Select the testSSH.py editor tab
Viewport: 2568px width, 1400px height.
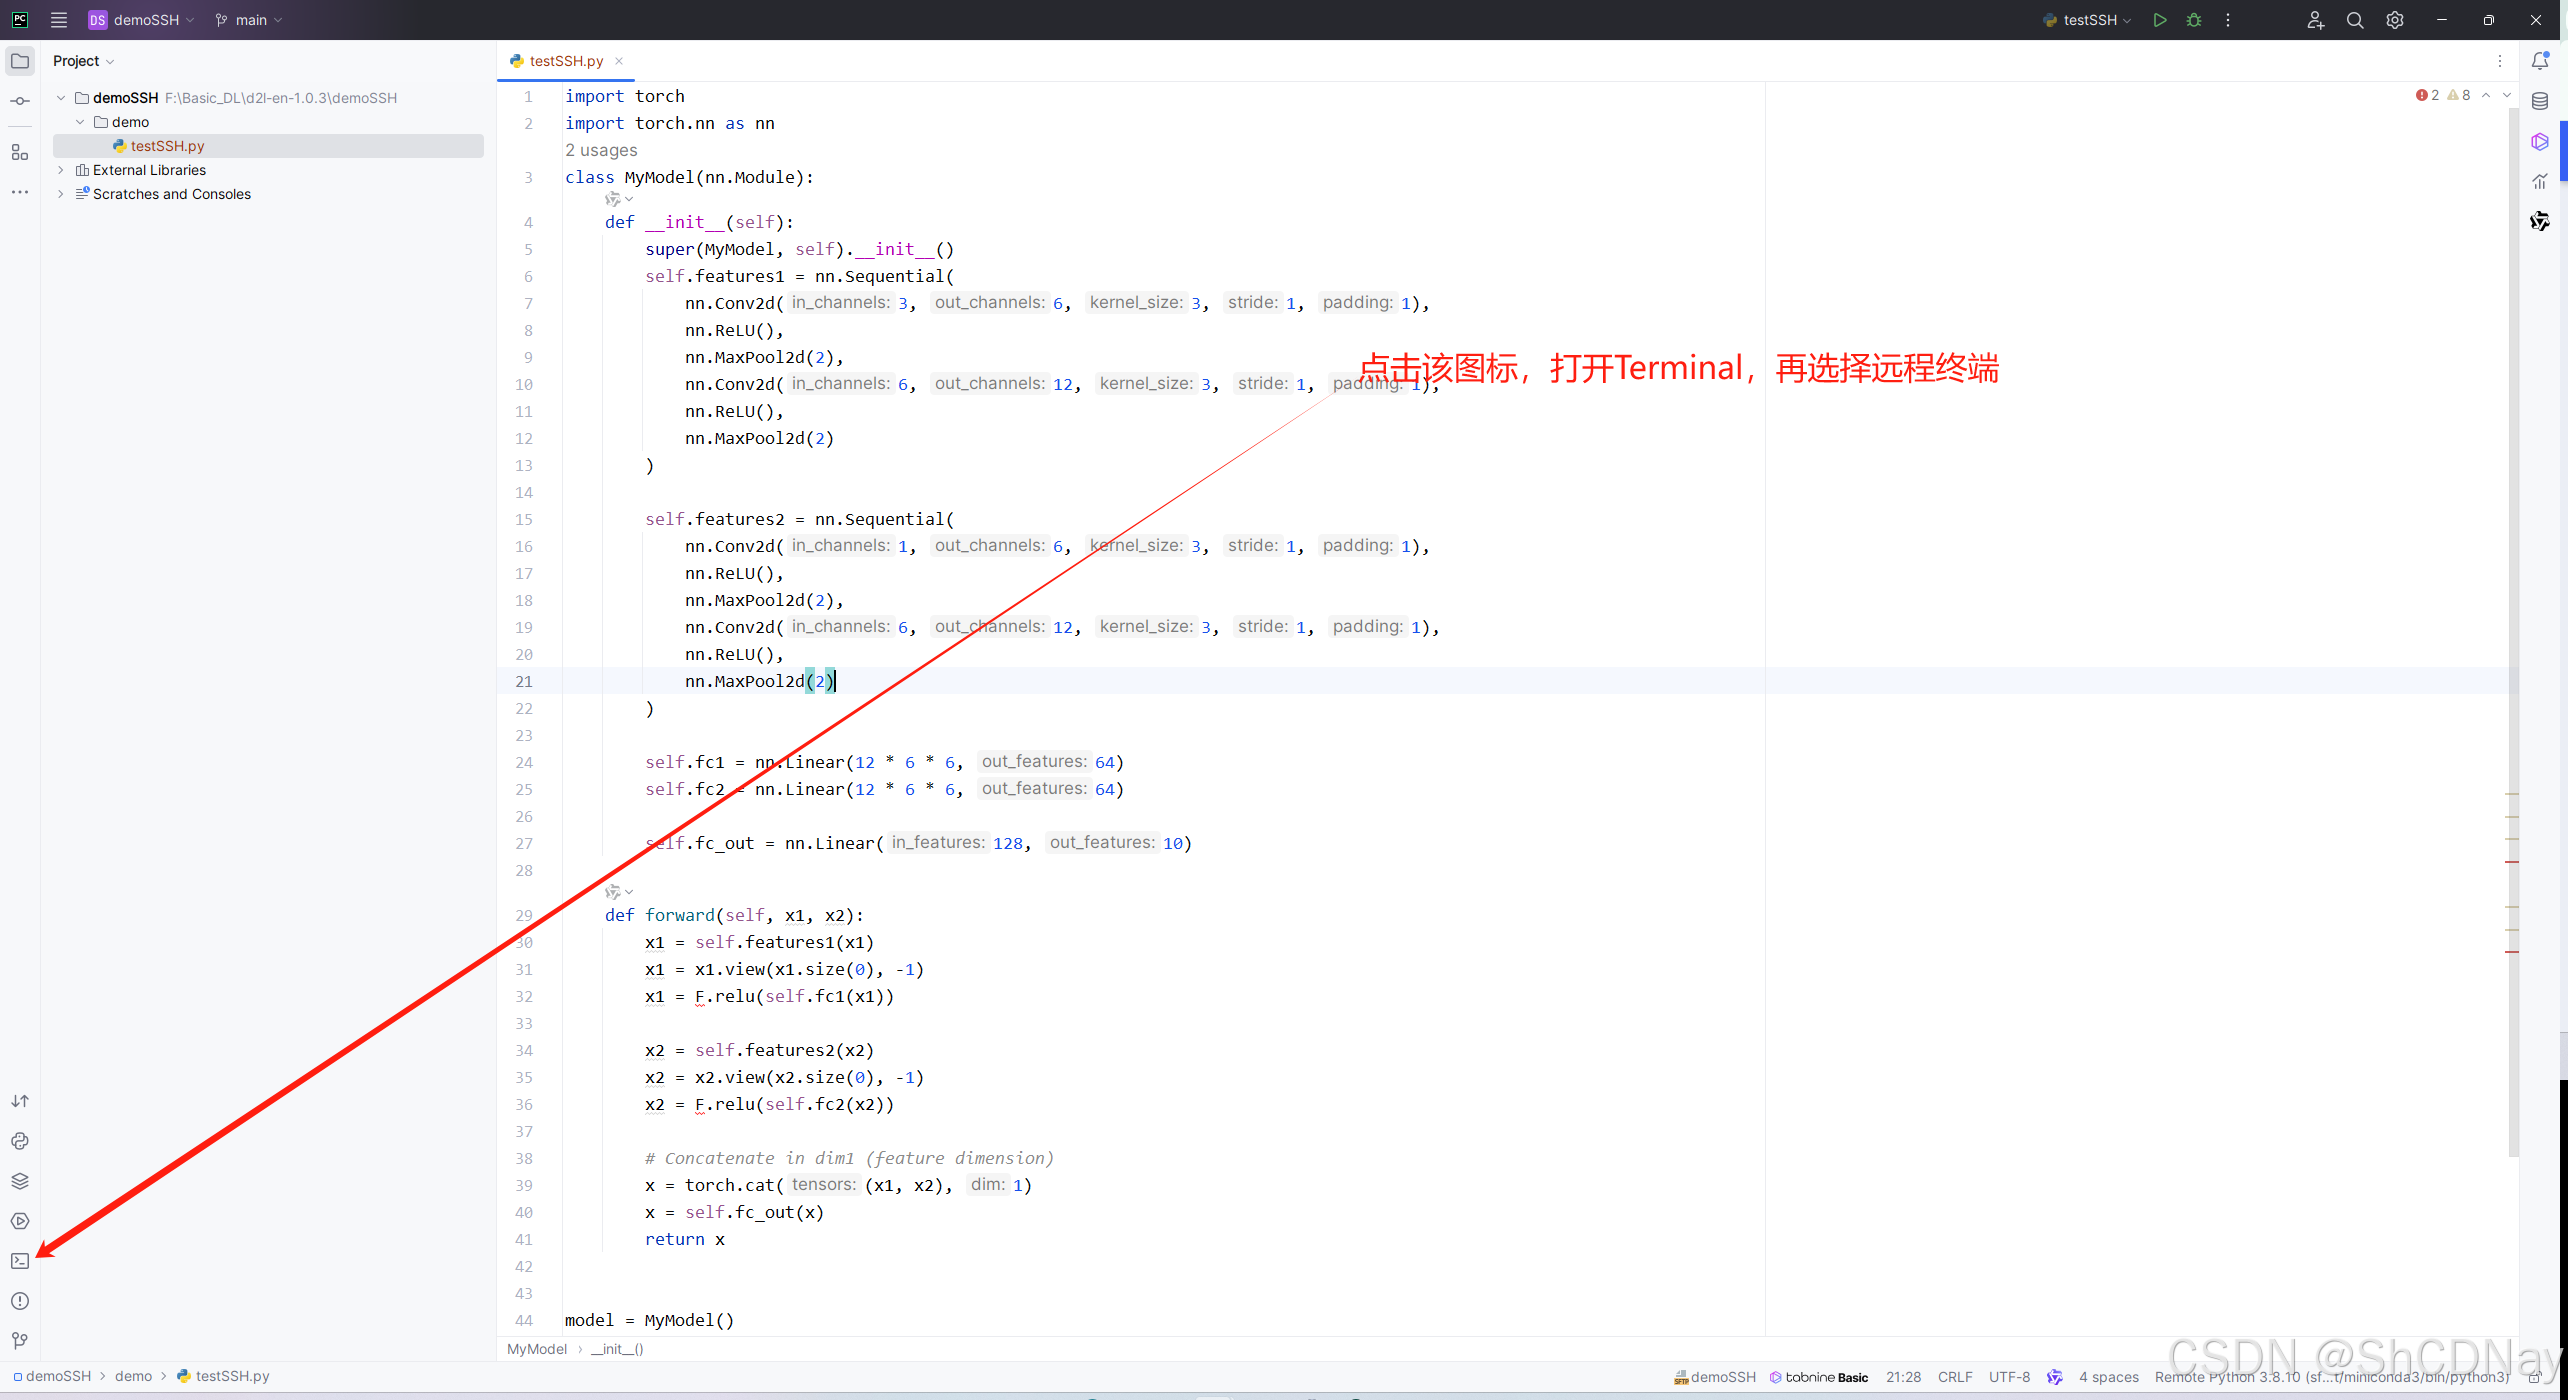tap(565, 61)
